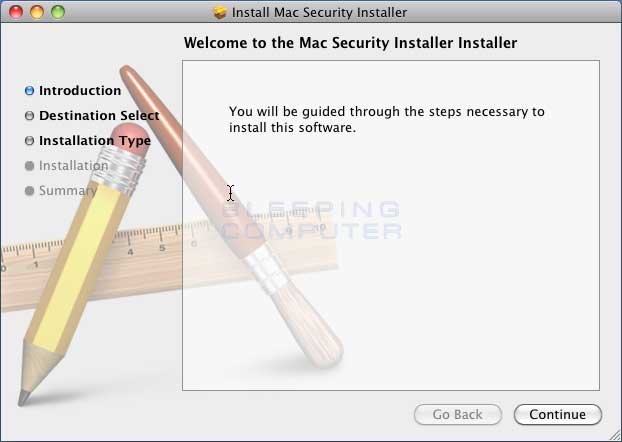Select the grayed Installation step label
Image resolution: width=622 pixels, height=442 pixels.
(x=73, y=165)
